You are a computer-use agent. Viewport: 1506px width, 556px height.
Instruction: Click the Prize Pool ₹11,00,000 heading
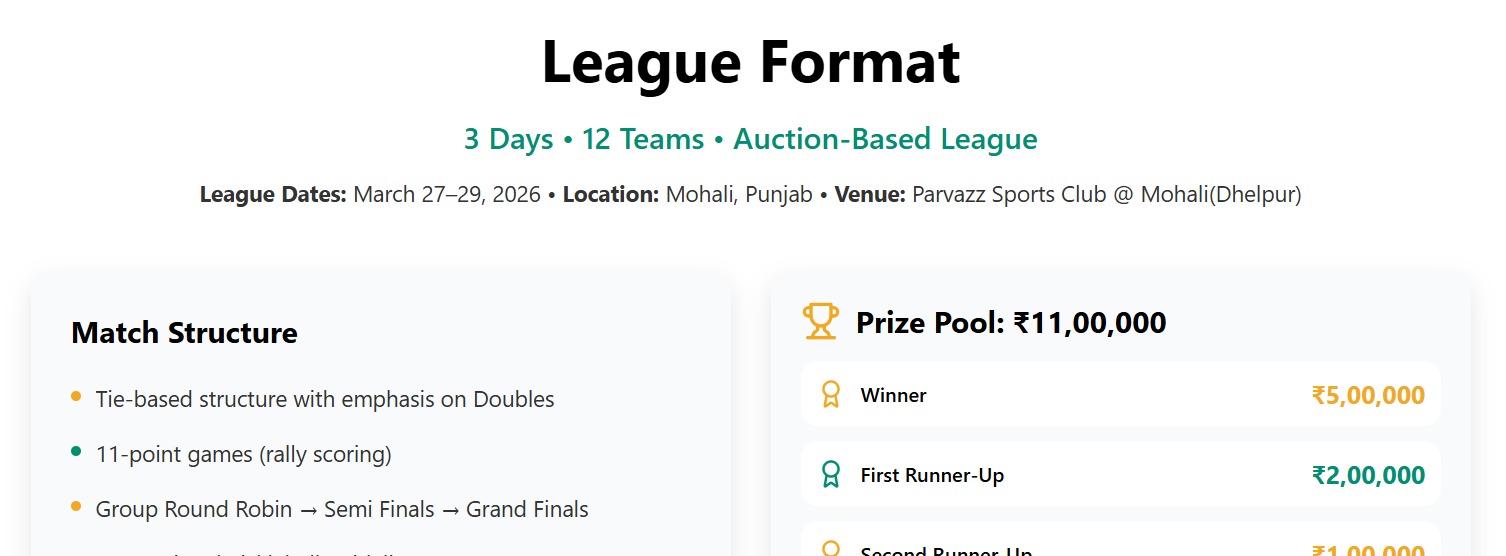click(x=1011, y=323)
